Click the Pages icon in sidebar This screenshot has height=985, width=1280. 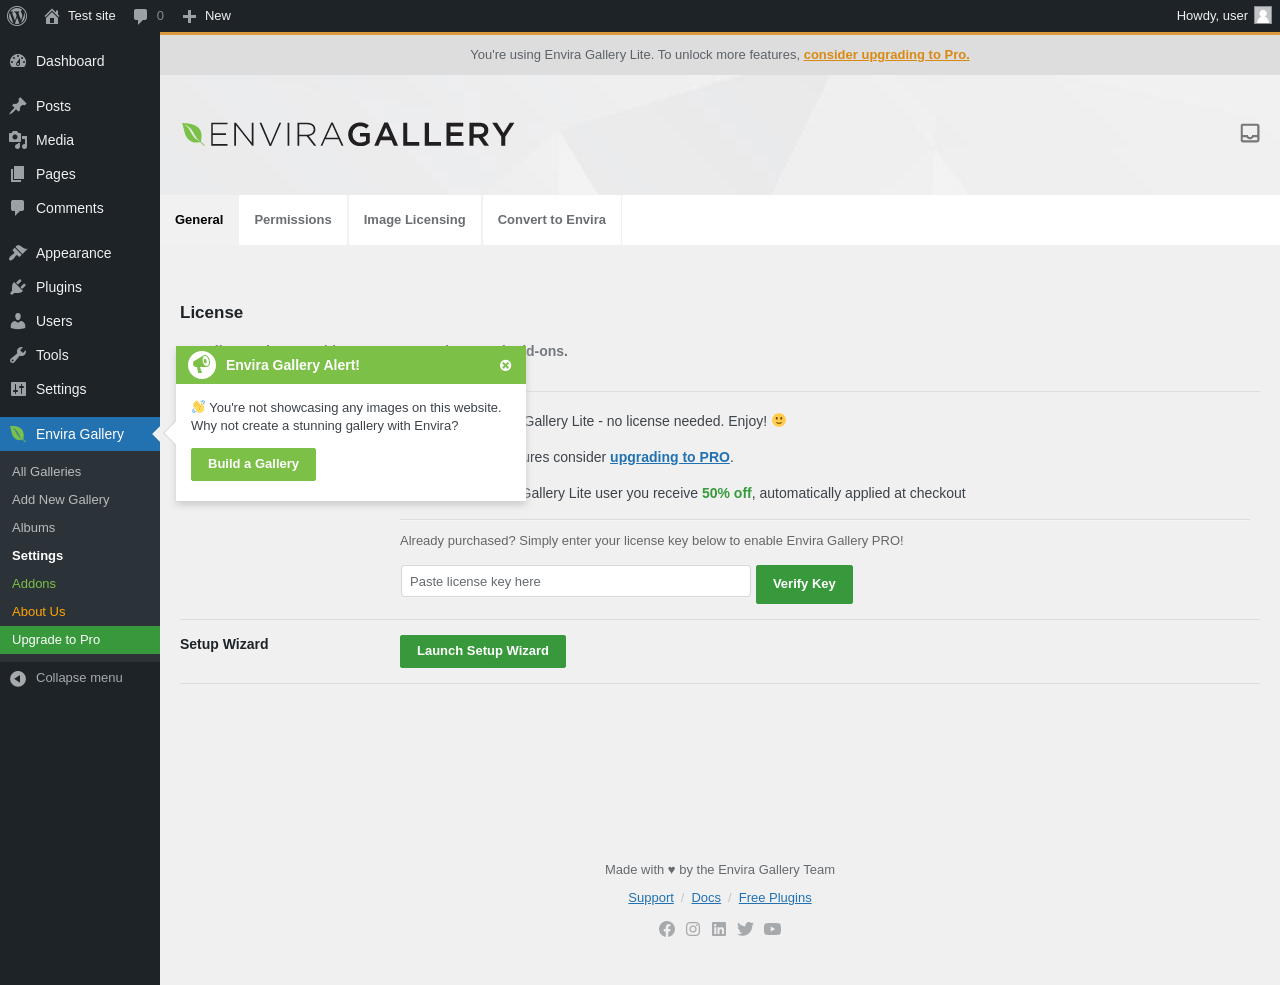tap(18, 174)
